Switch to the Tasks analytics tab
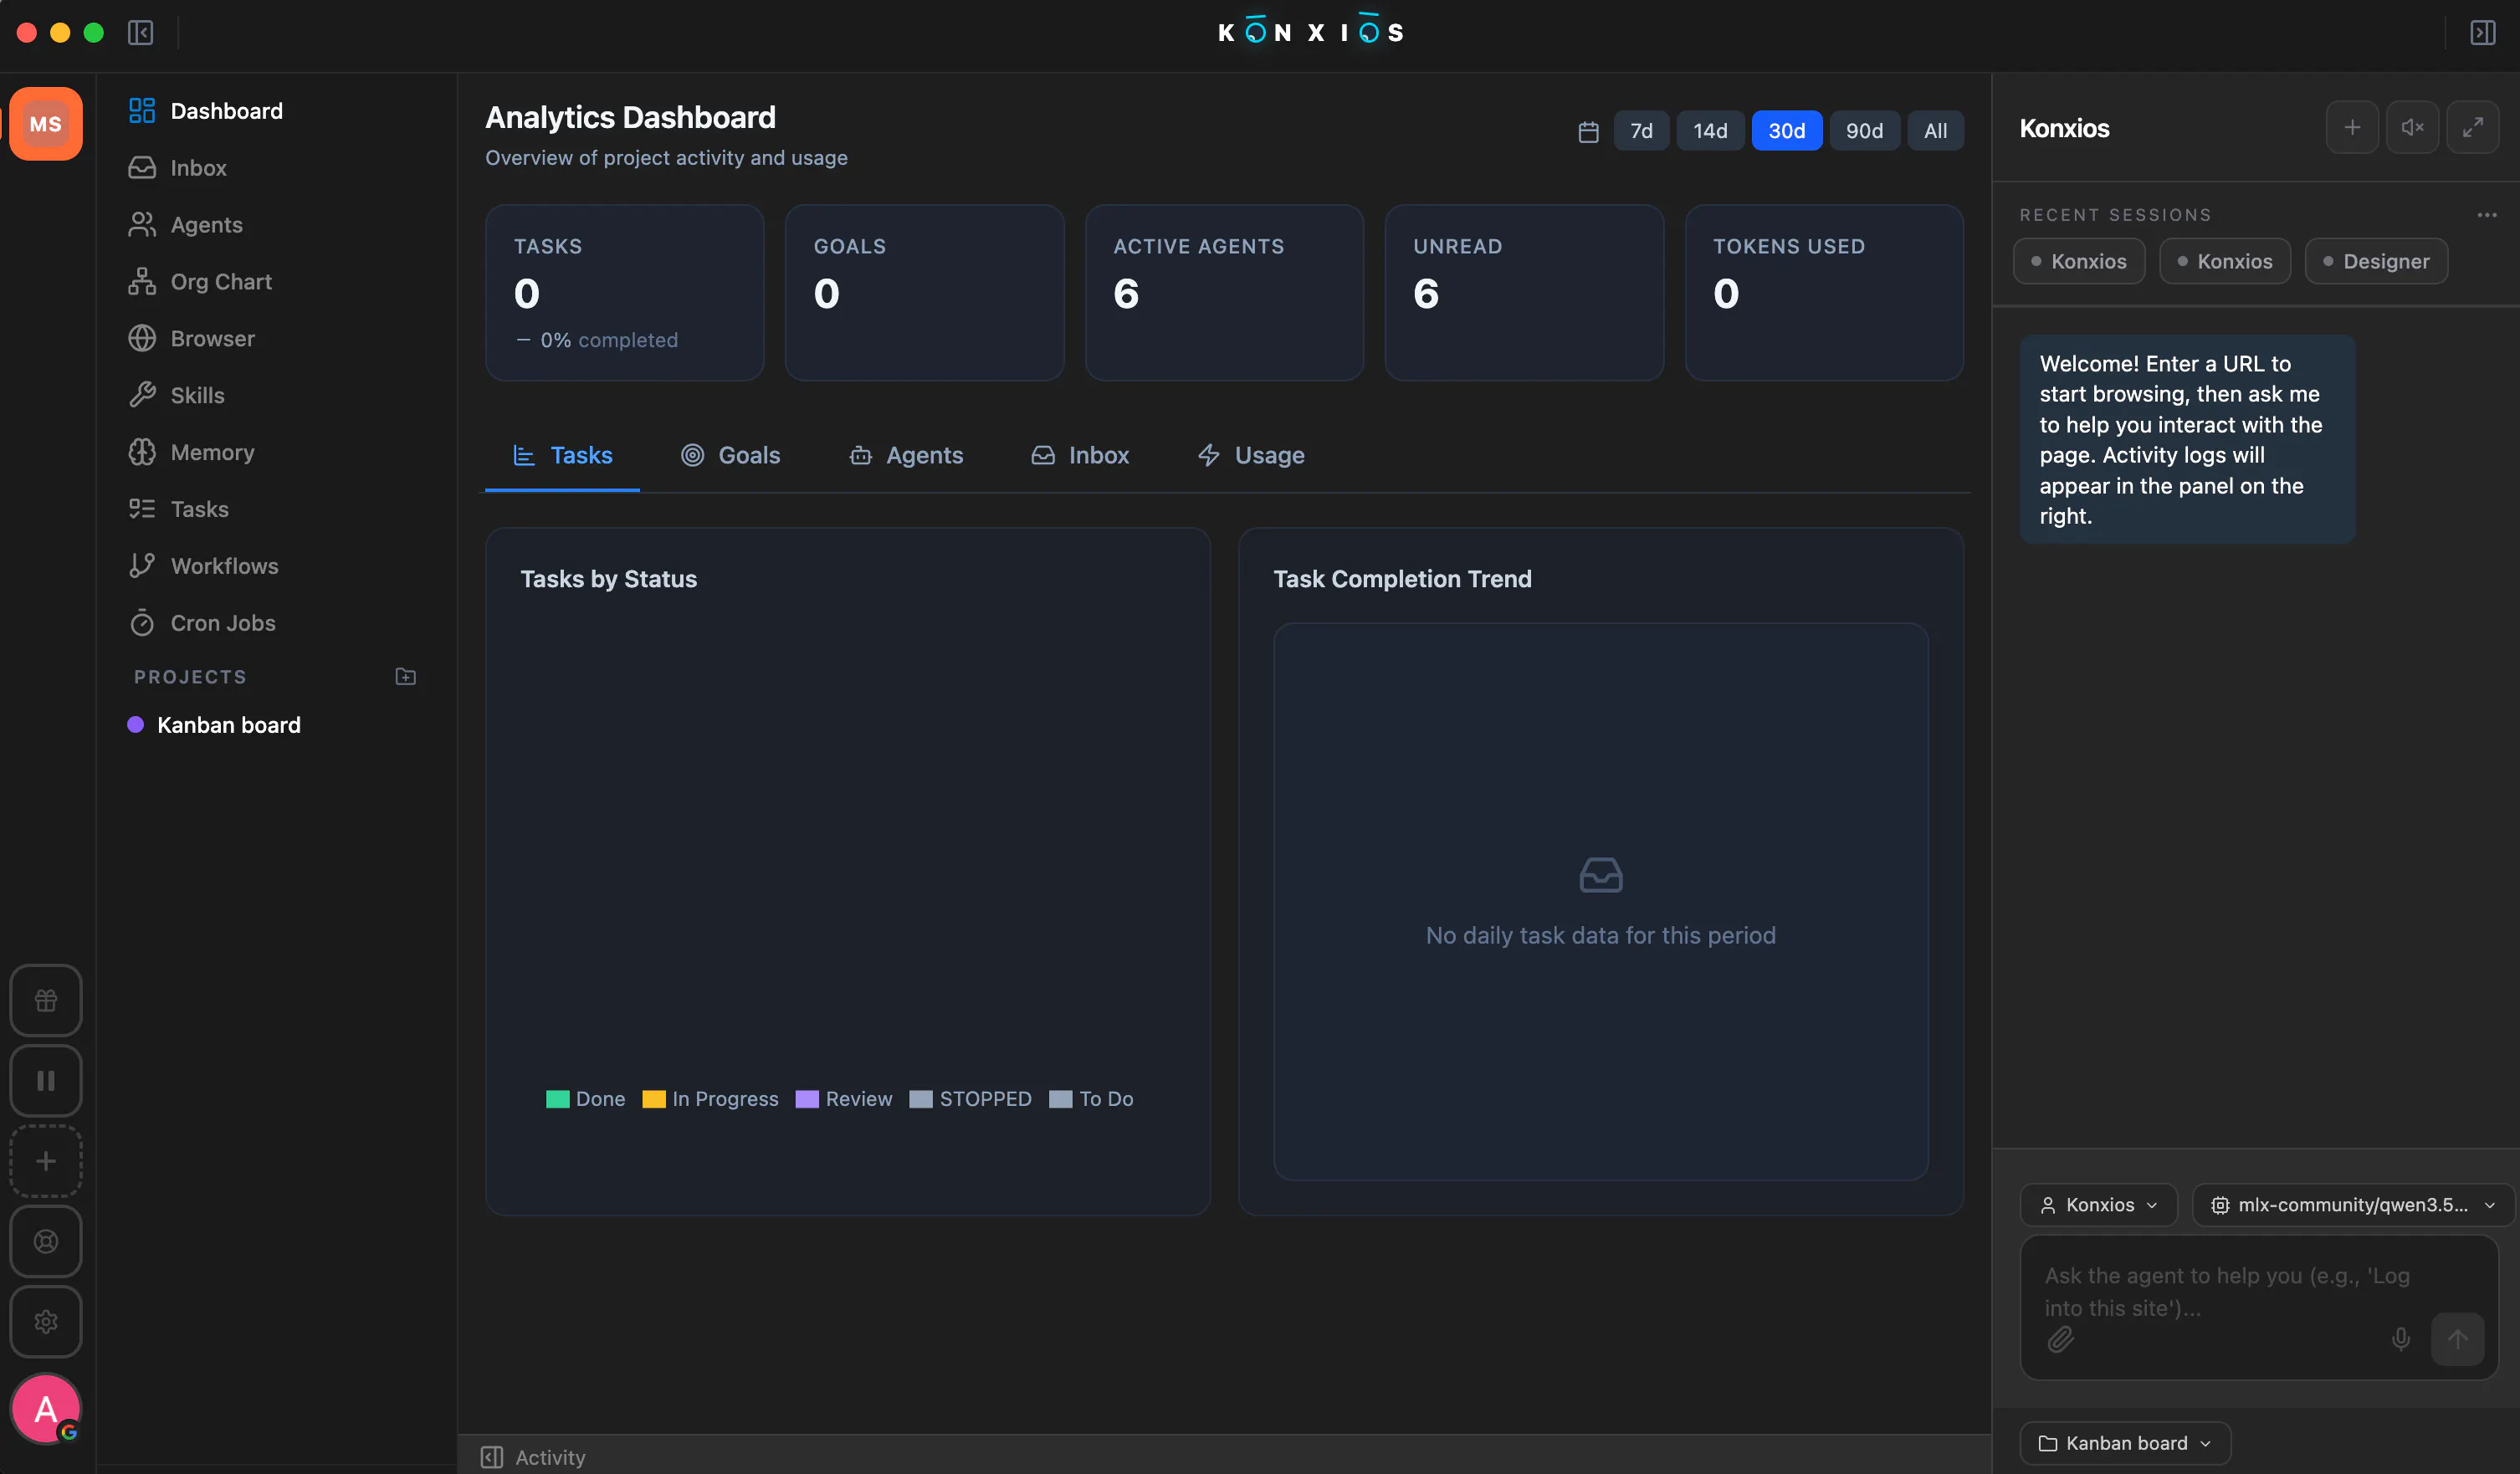 pos(562,455)
